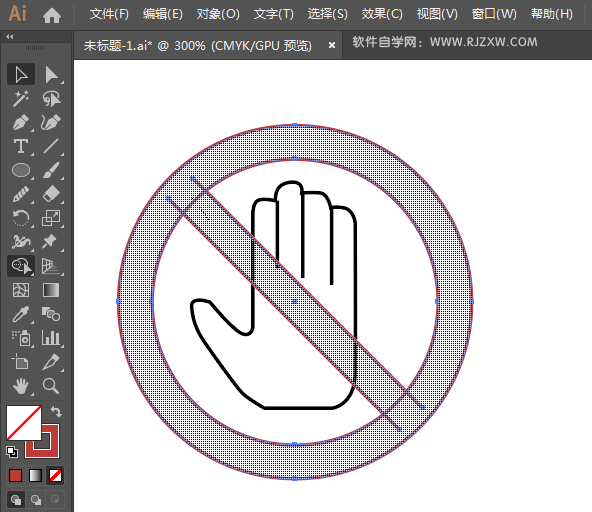Enable Draw Behind drawing mode

click(36, 500)
